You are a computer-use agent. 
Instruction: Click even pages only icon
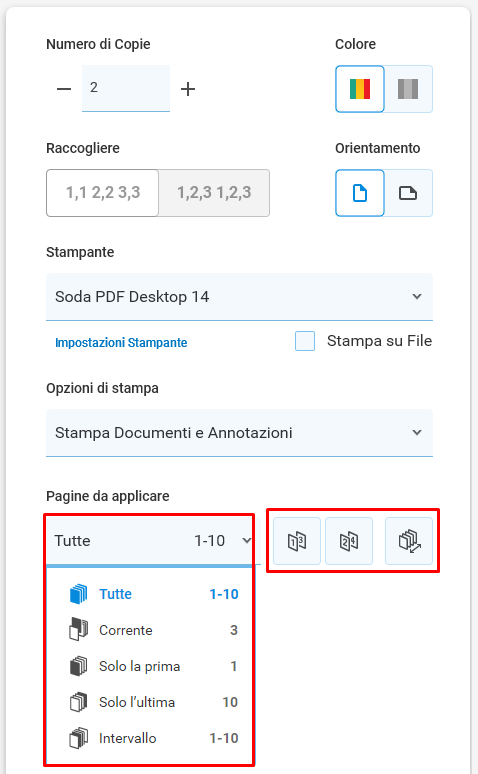tap(349, 541)
